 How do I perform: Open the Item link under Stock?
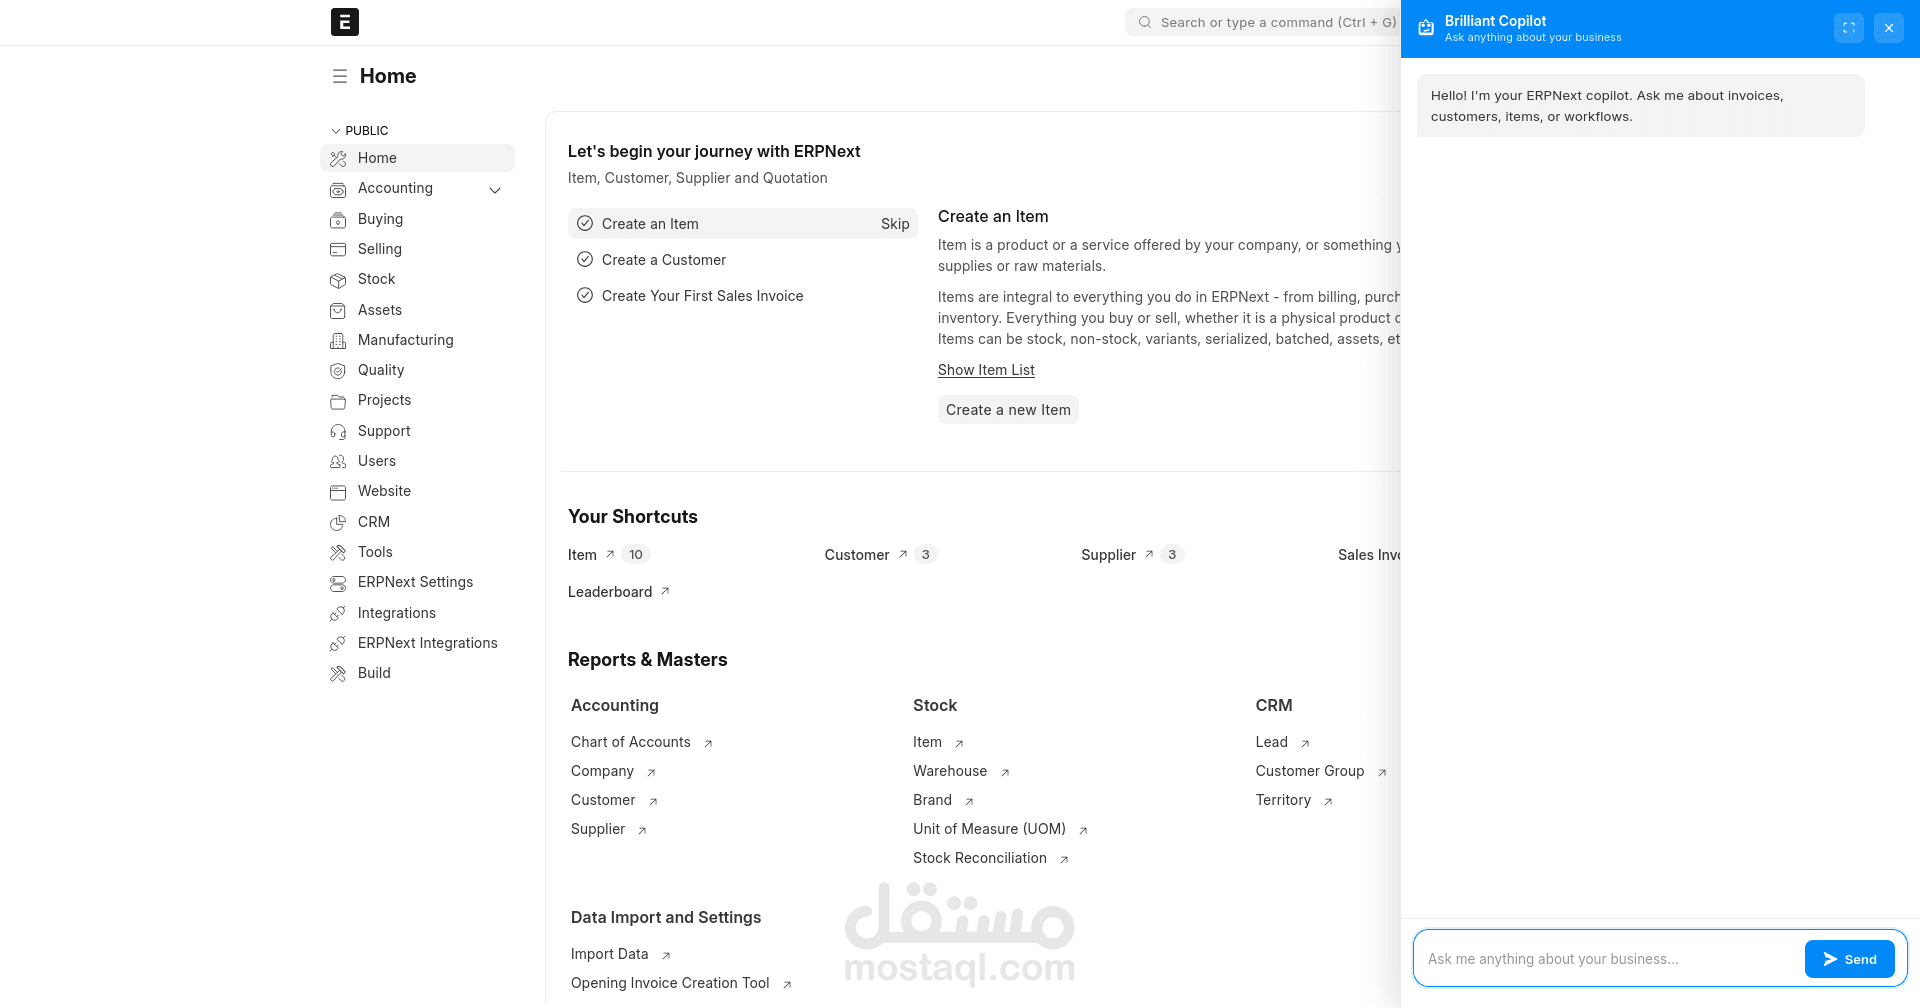[927, 742]
